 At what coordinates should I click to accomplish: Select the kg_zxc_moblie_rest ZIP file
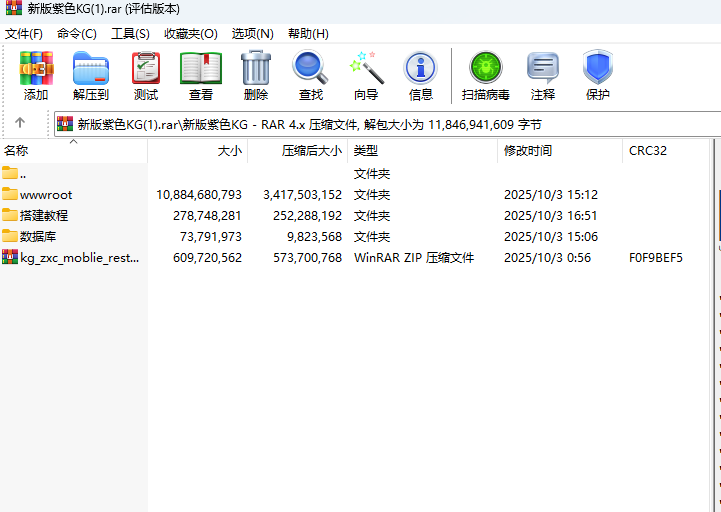click(79, 258)
